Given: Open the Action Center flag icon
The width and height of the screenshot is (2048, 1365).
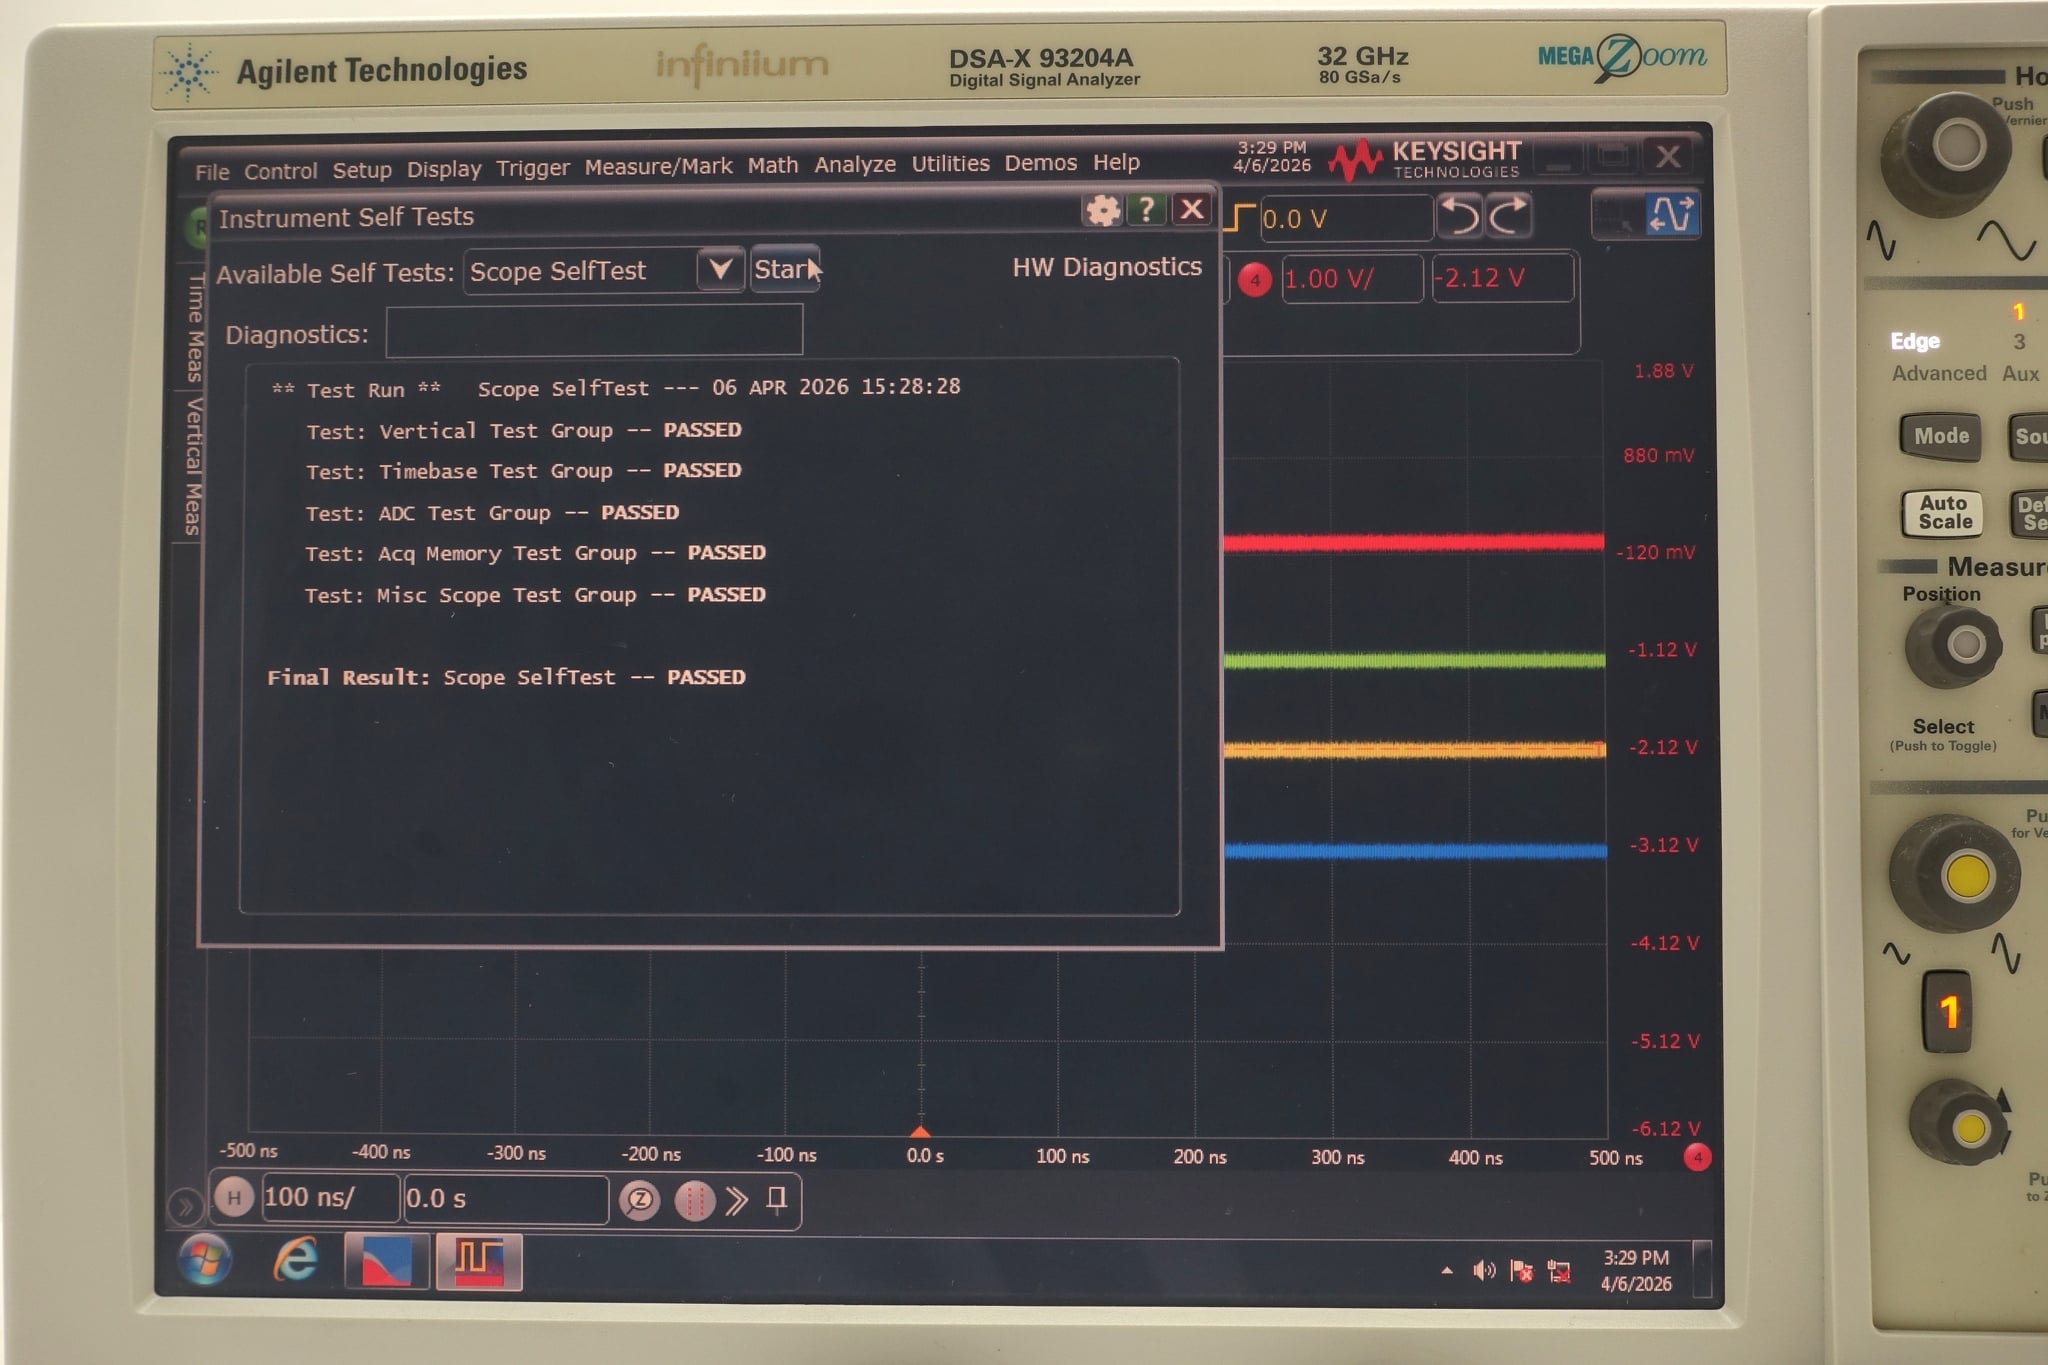Looking at the screenshot, I should click(x=1521, y=1271).
